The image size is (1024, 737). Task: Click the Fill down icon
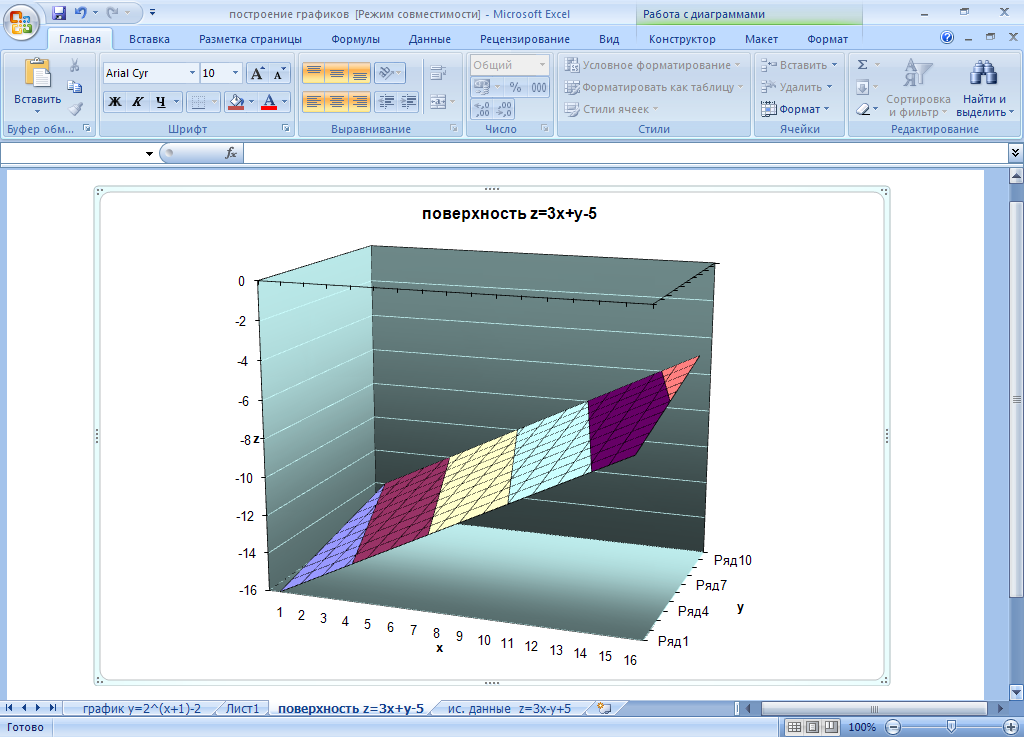tap(863, 87)
